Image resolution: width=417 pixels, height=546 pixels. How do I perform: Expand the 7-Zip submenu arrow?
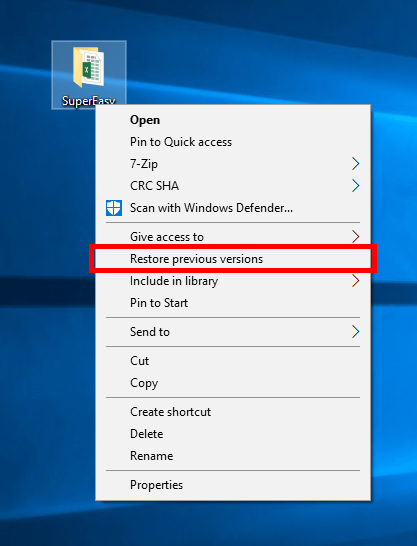(355, 164)
